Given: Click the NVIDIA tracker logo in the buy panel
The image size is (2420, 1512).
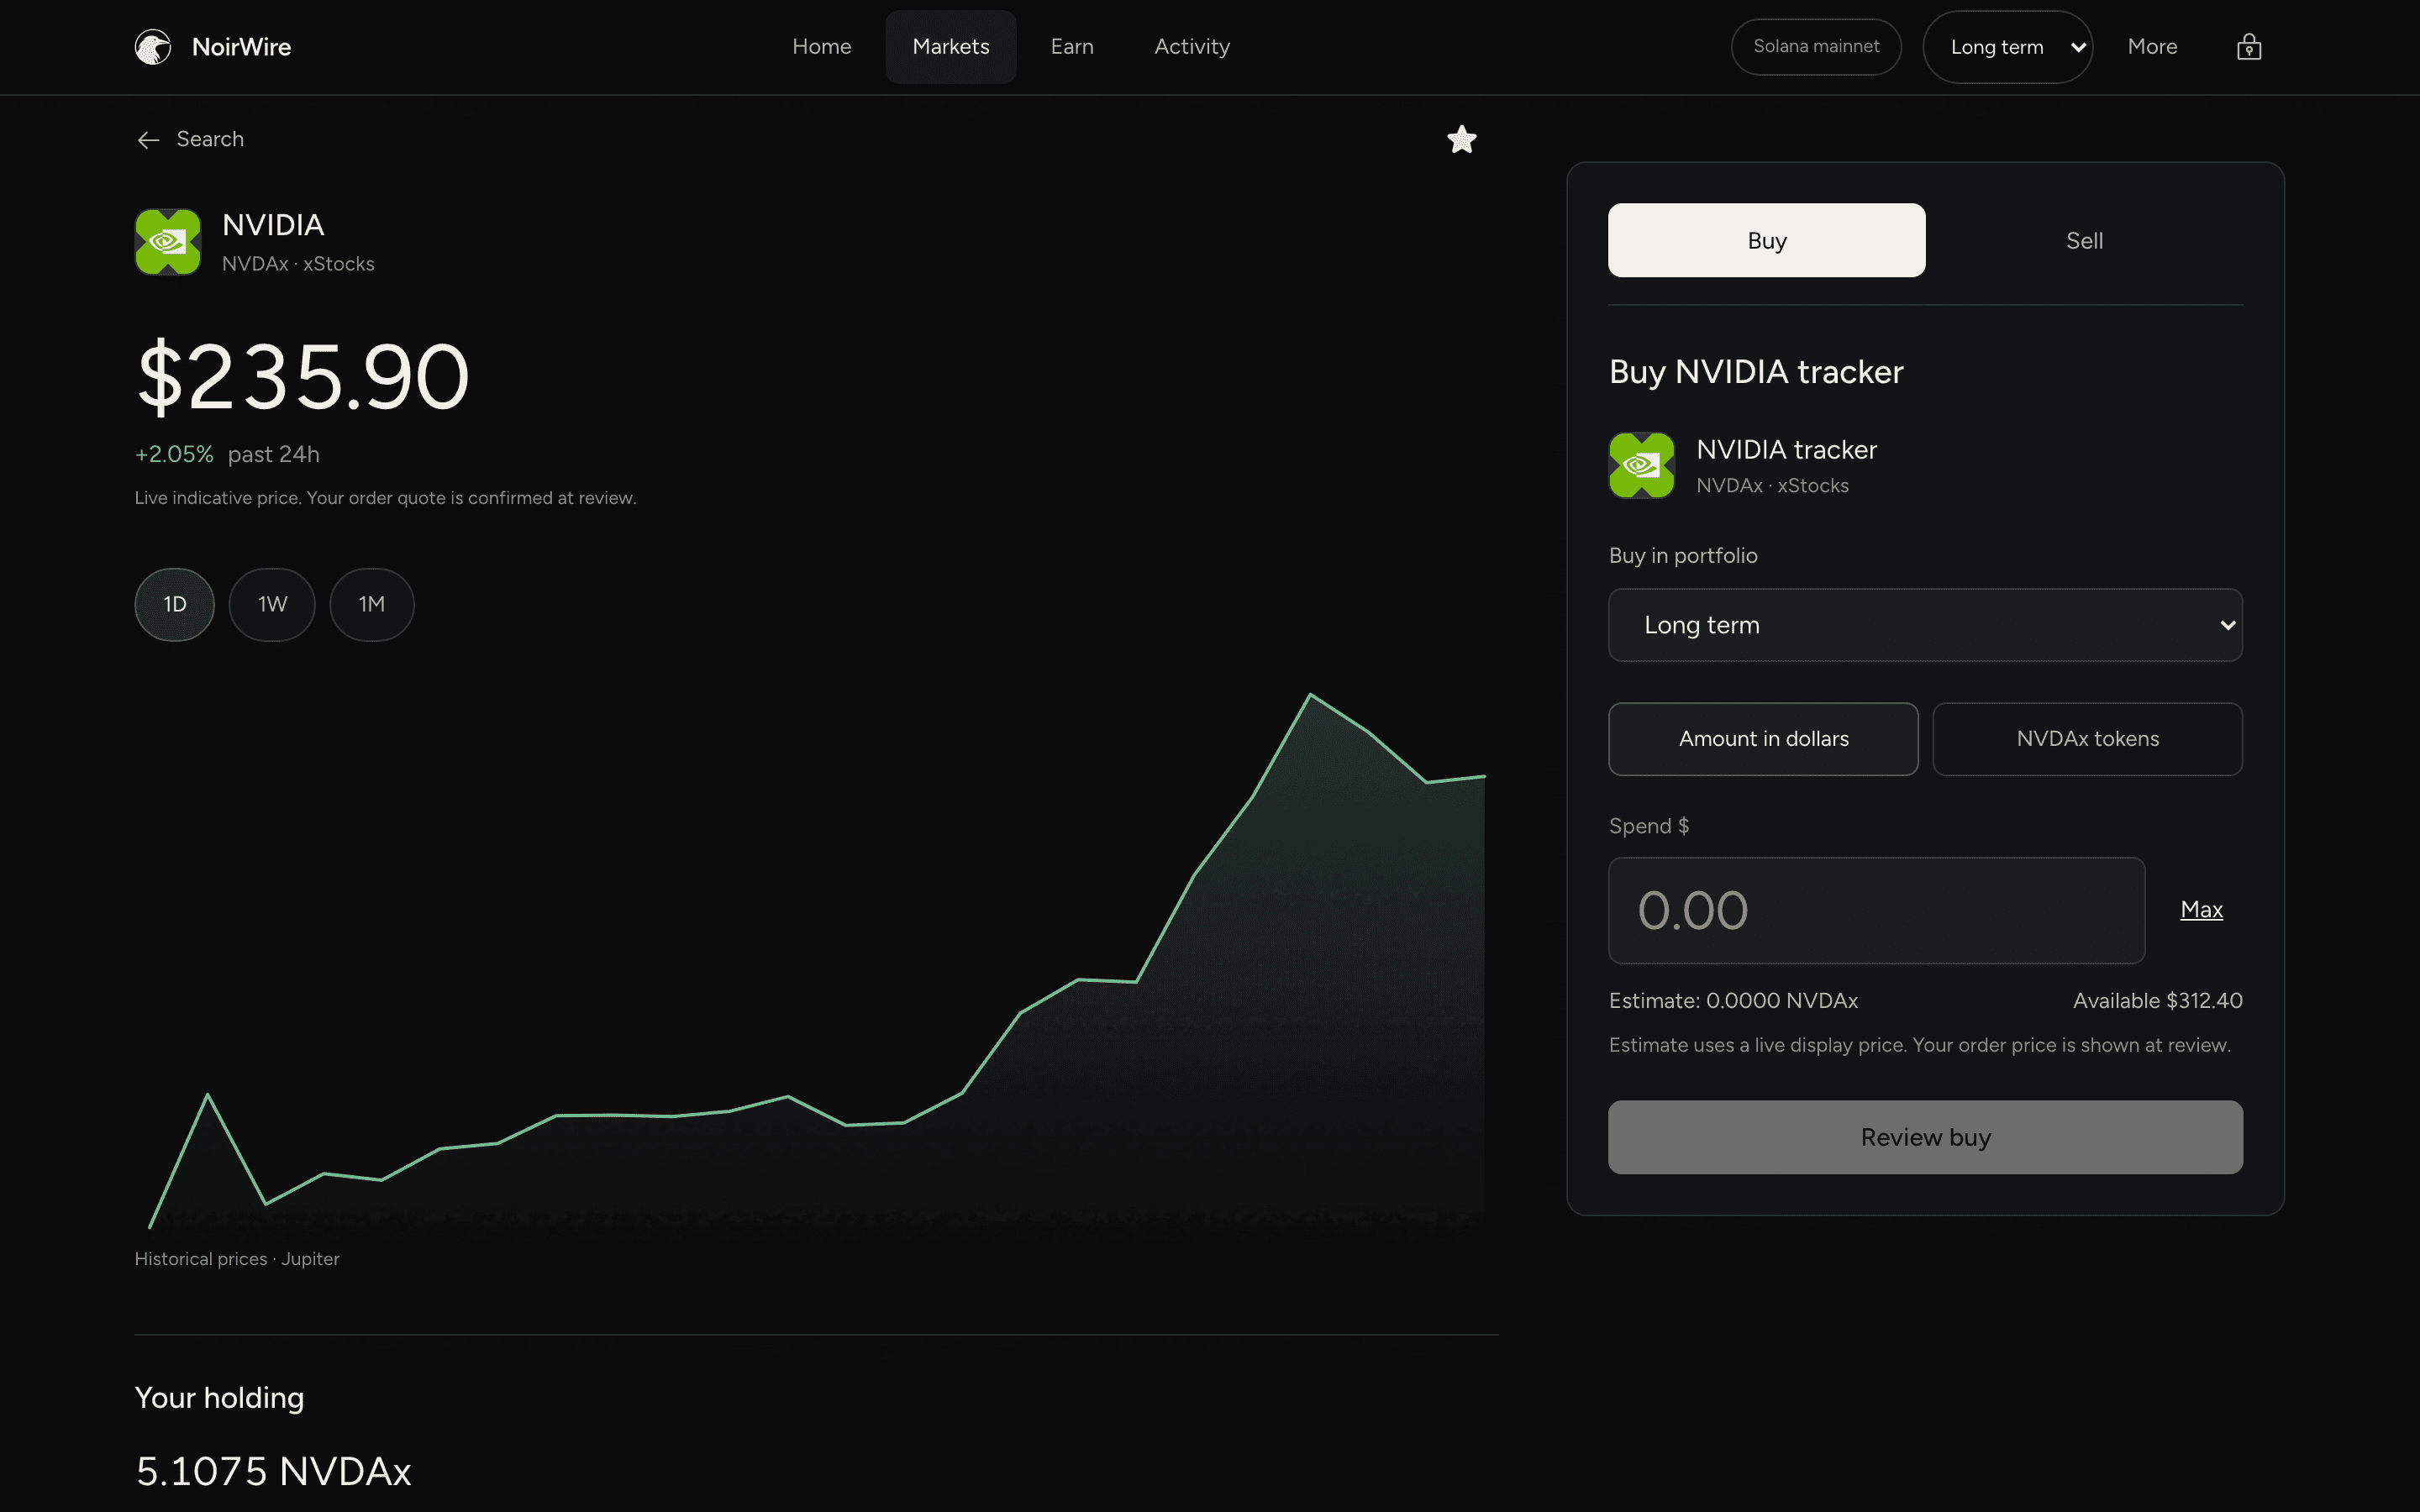Looking at the screenshot, I should pos(1641,465).
